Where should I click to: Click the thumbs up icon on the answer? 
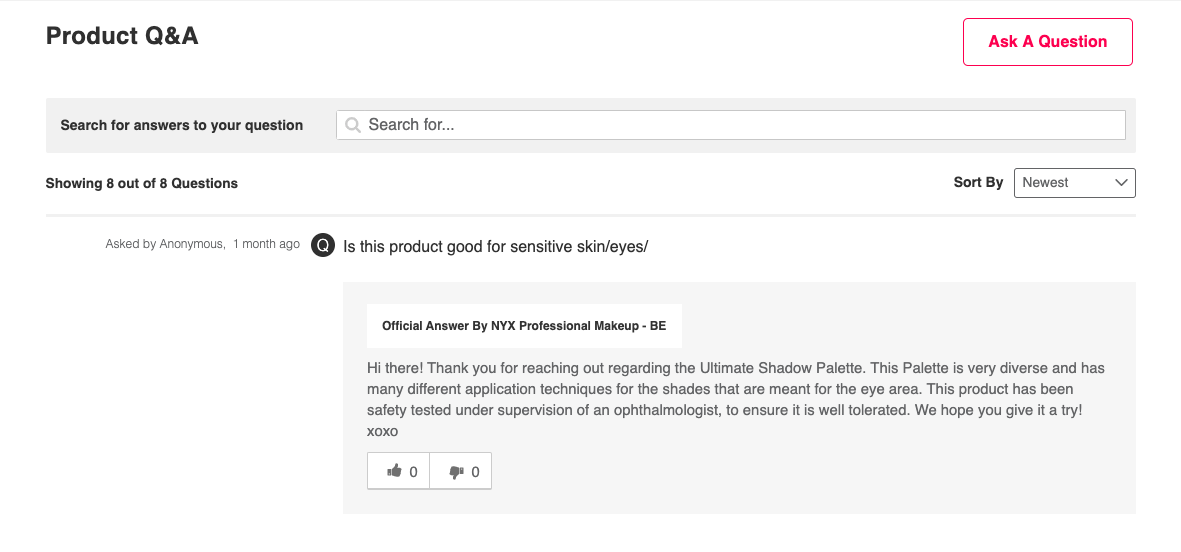(x=394, y=472)
